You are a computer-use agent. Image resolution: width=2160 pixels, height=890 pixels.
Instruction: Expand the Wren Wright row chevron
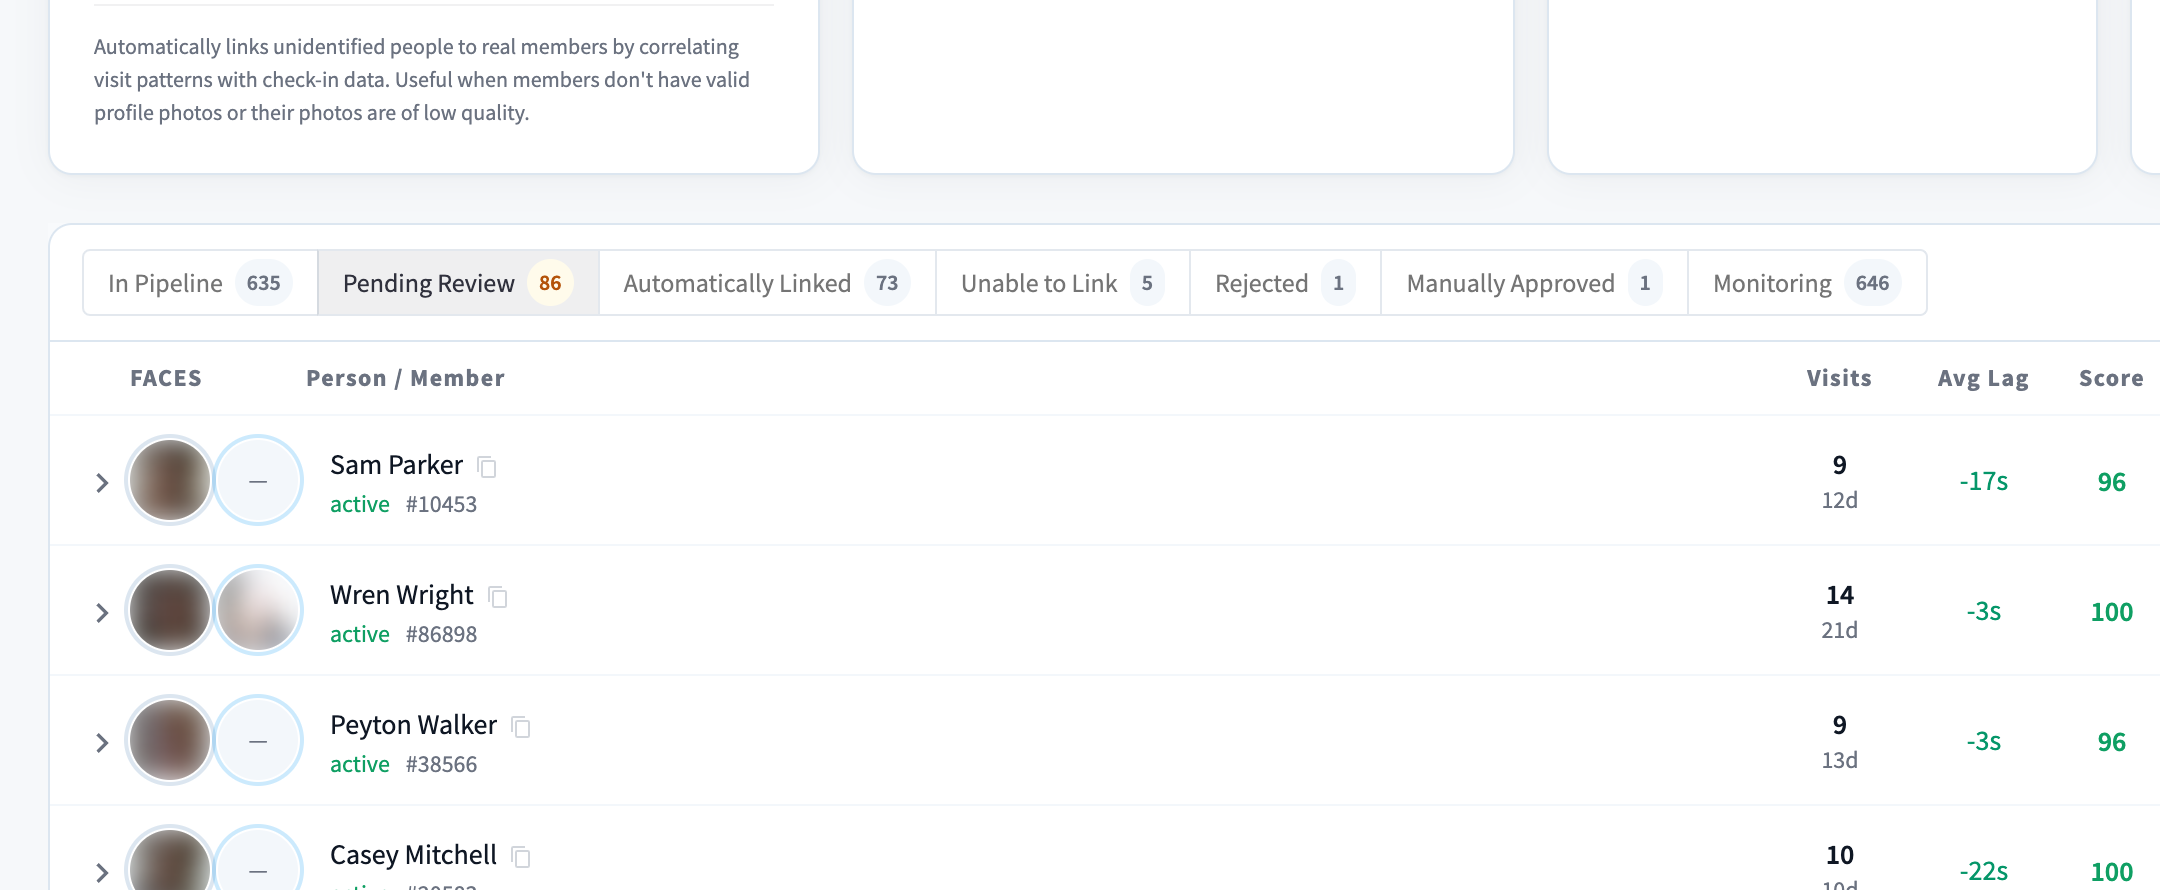[101, 613]
